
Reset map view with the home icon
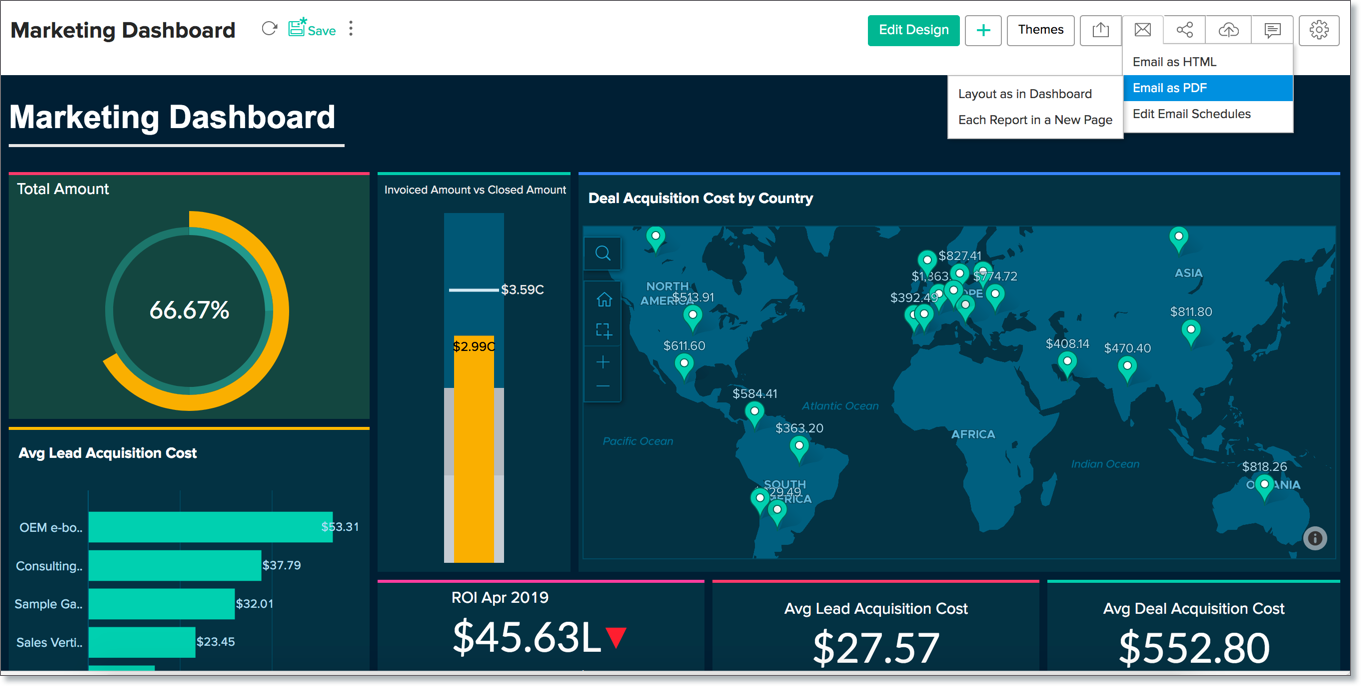(x=602, y=298)
